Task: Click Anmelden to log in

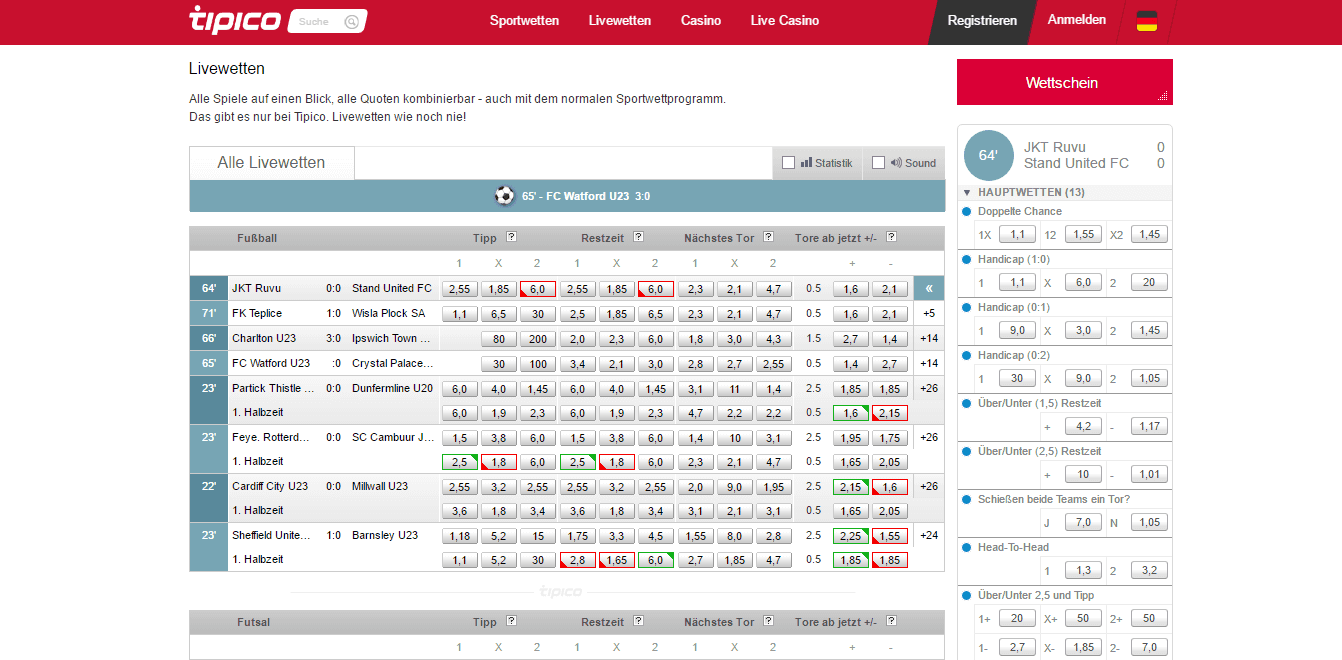Action: click(x=1077, y=20)
